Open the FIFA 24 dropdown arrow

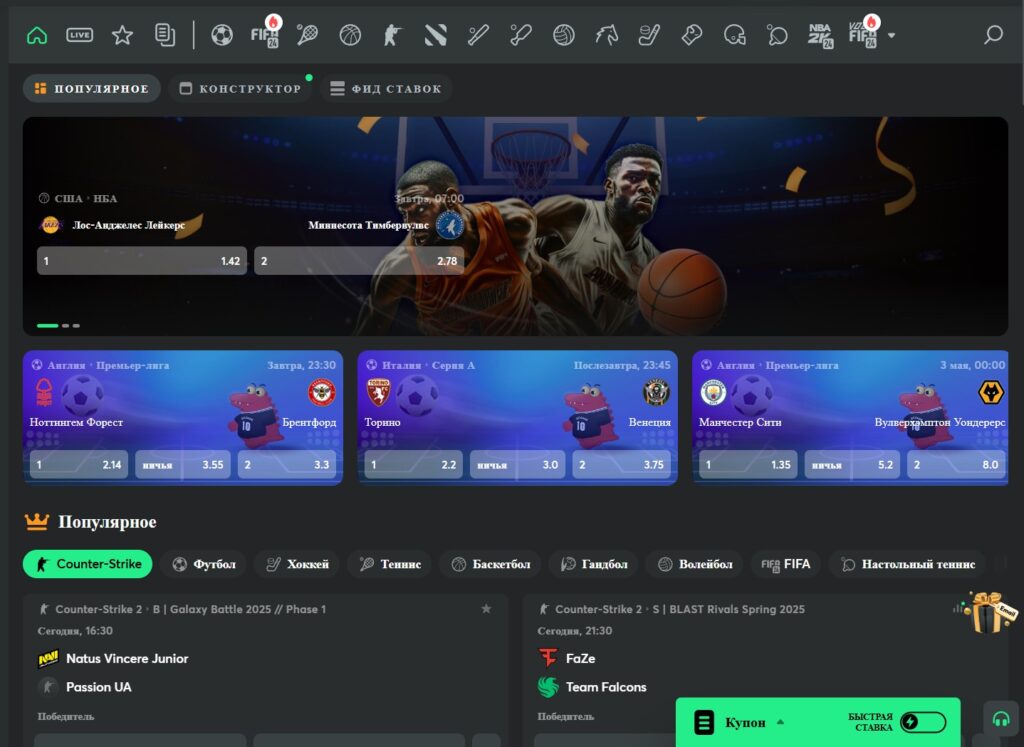[x=891, y=33]
